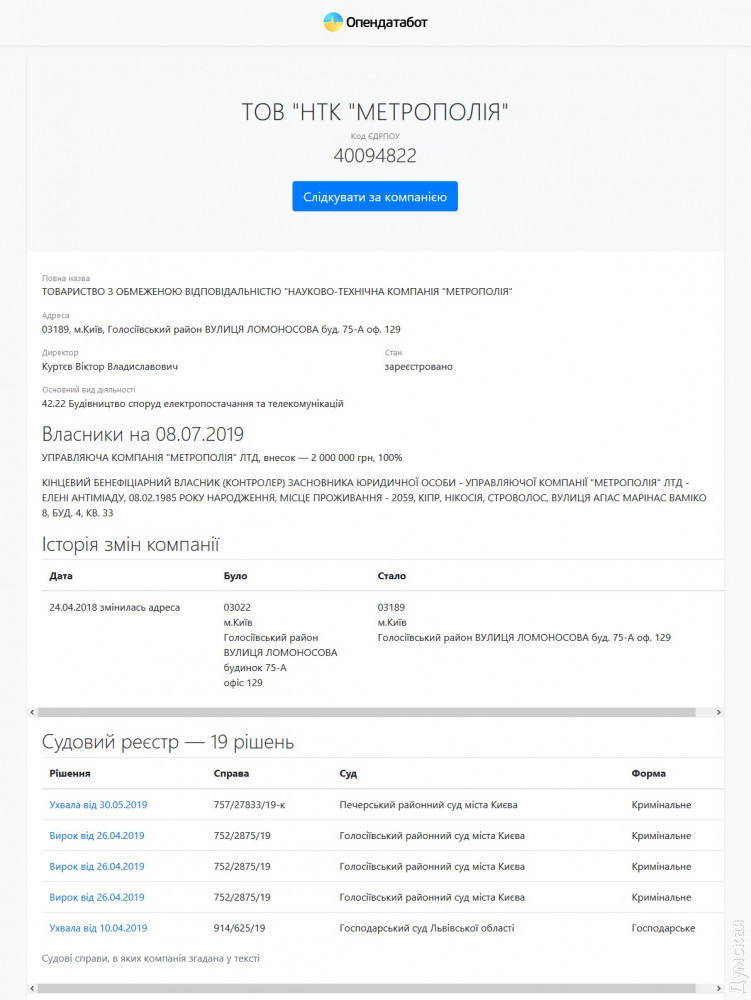This screenshot has height=1000, width=751.
Task: Click the history table's right scroll arrow
Action: [718, 712]
